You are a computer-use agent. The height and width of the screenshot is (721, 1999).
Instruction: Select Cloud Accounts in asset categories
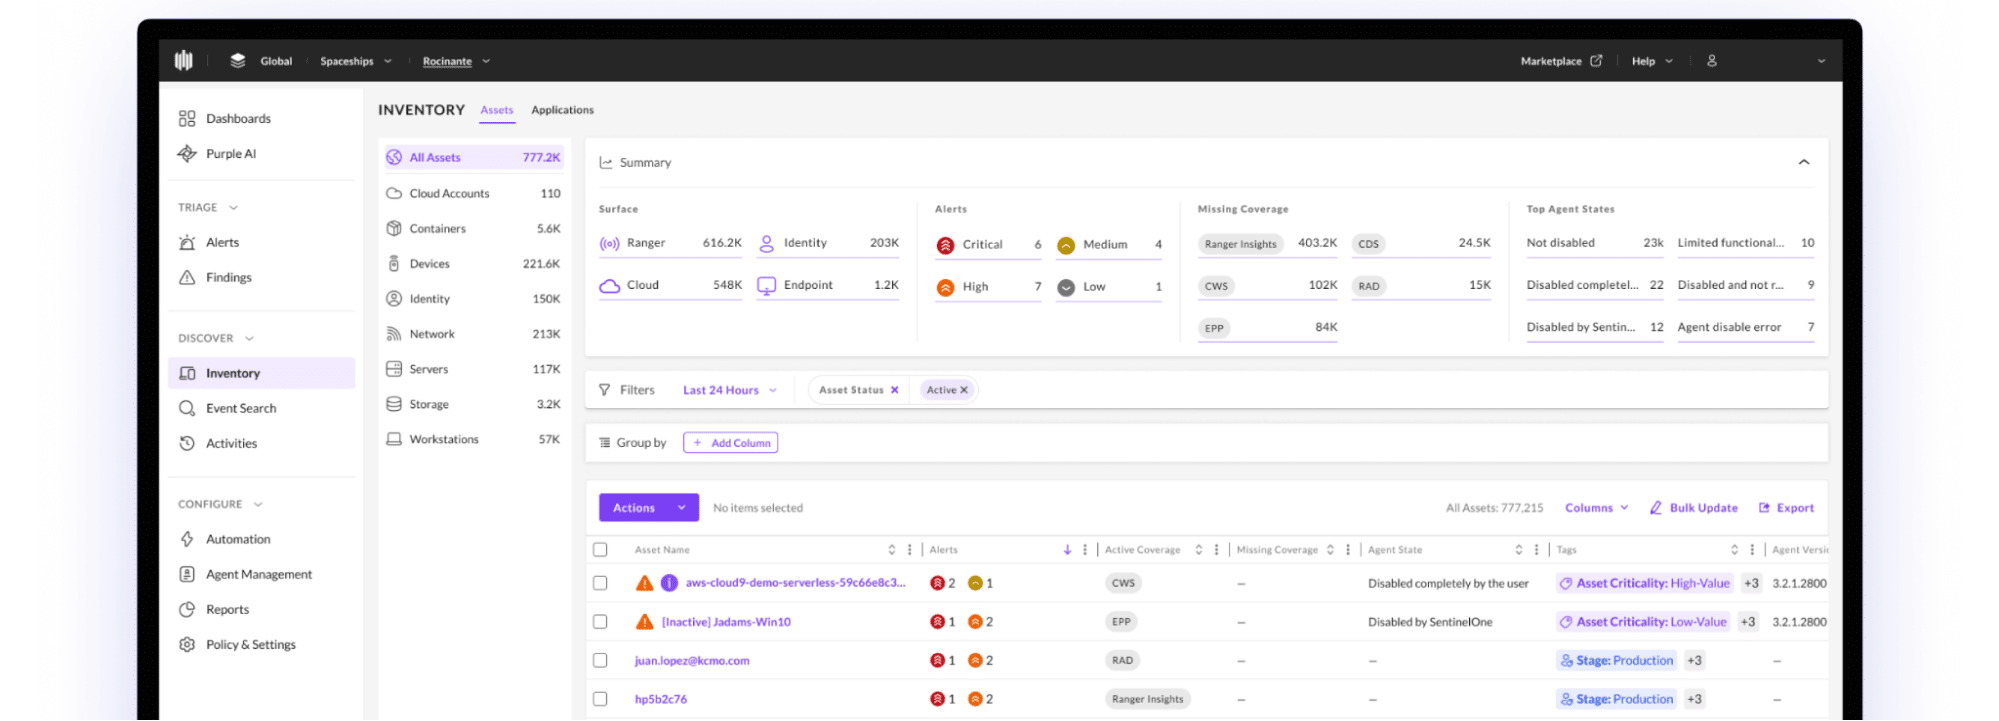pos(449,194)
